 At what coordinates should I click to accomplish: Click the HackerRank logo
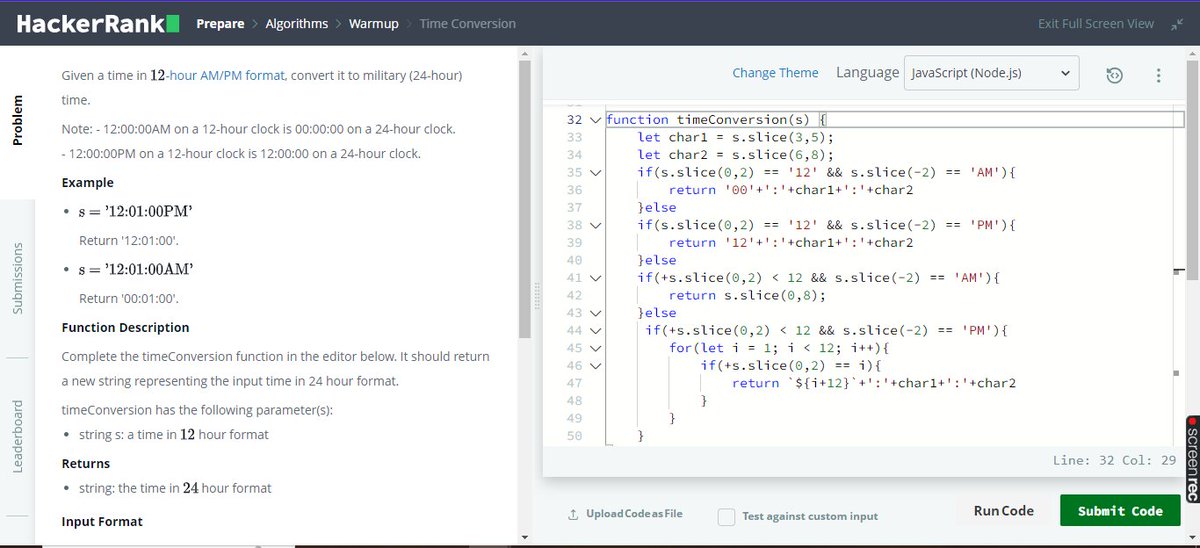pyautogui.click(x=98, y=24)
